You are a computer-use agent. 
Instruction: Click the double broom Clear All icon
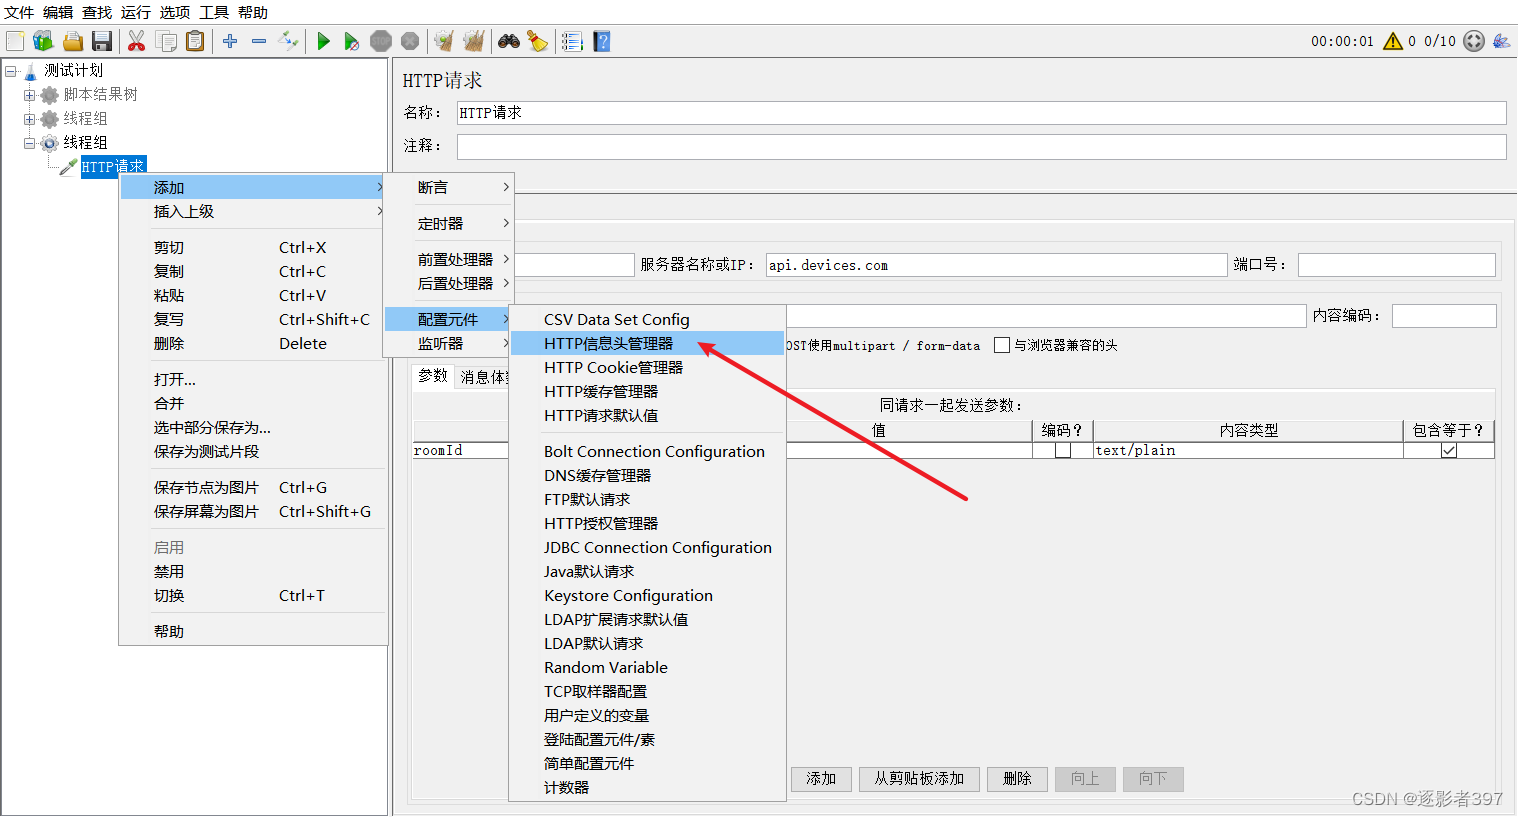(x=474, y=41)
